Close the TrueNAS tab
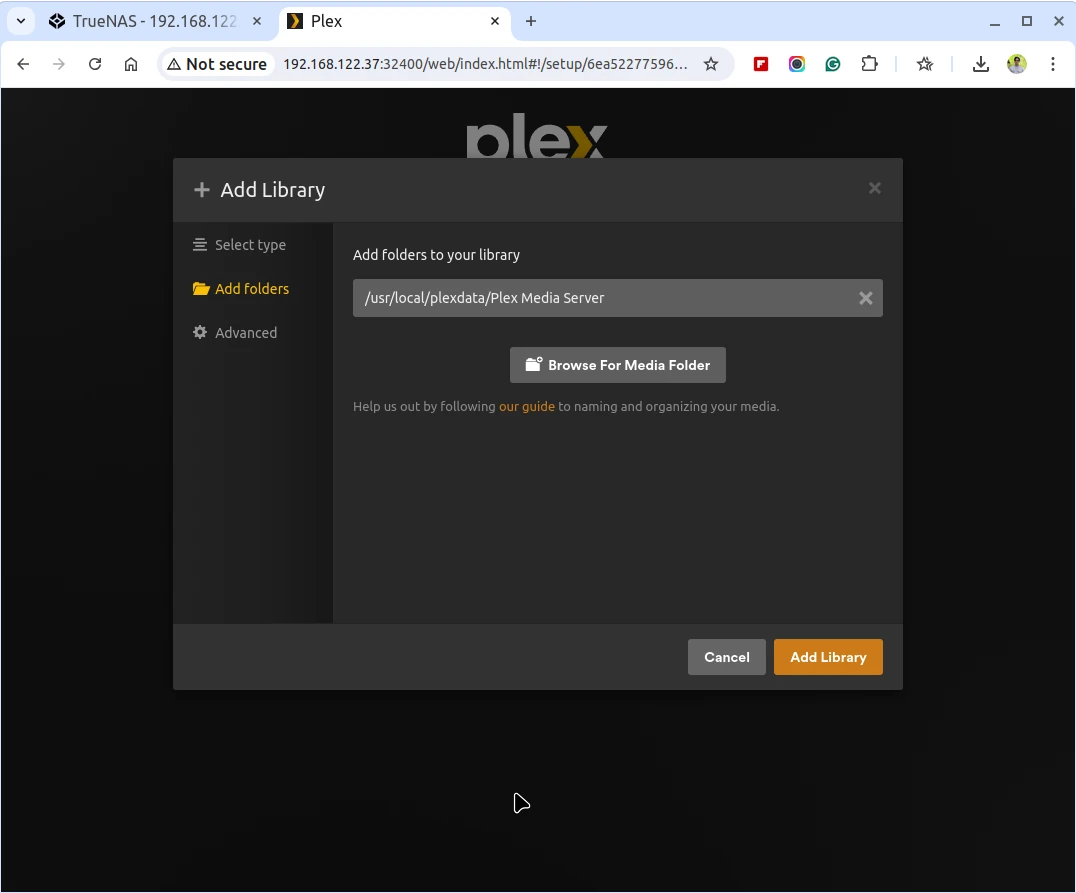Image resolution: width=1076 pixels, height=893 pixels. (x=257, y=21)
